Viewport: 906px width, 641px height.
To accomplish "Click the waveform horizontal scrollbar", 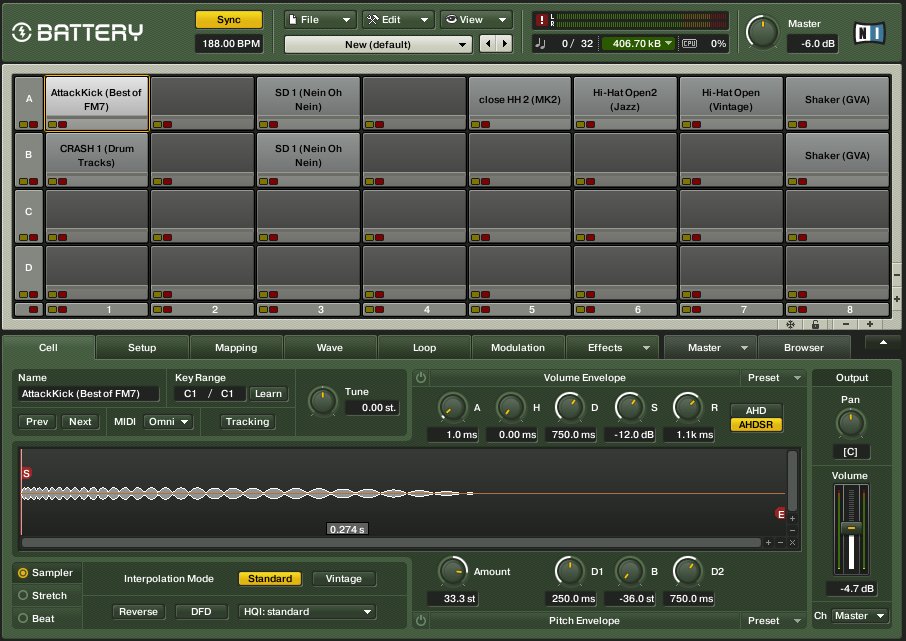I will [391, 543].
